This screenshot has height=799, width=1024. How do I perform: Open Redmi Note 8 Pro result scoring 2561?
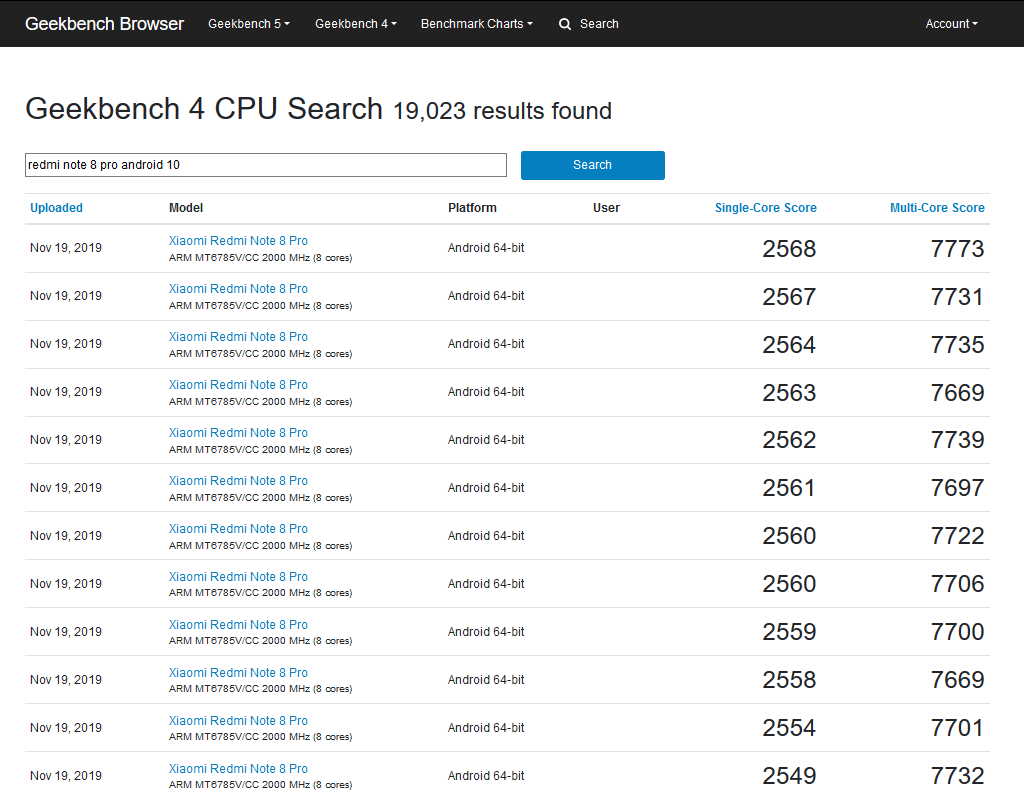pyautogui.click(x=238, y=481)
